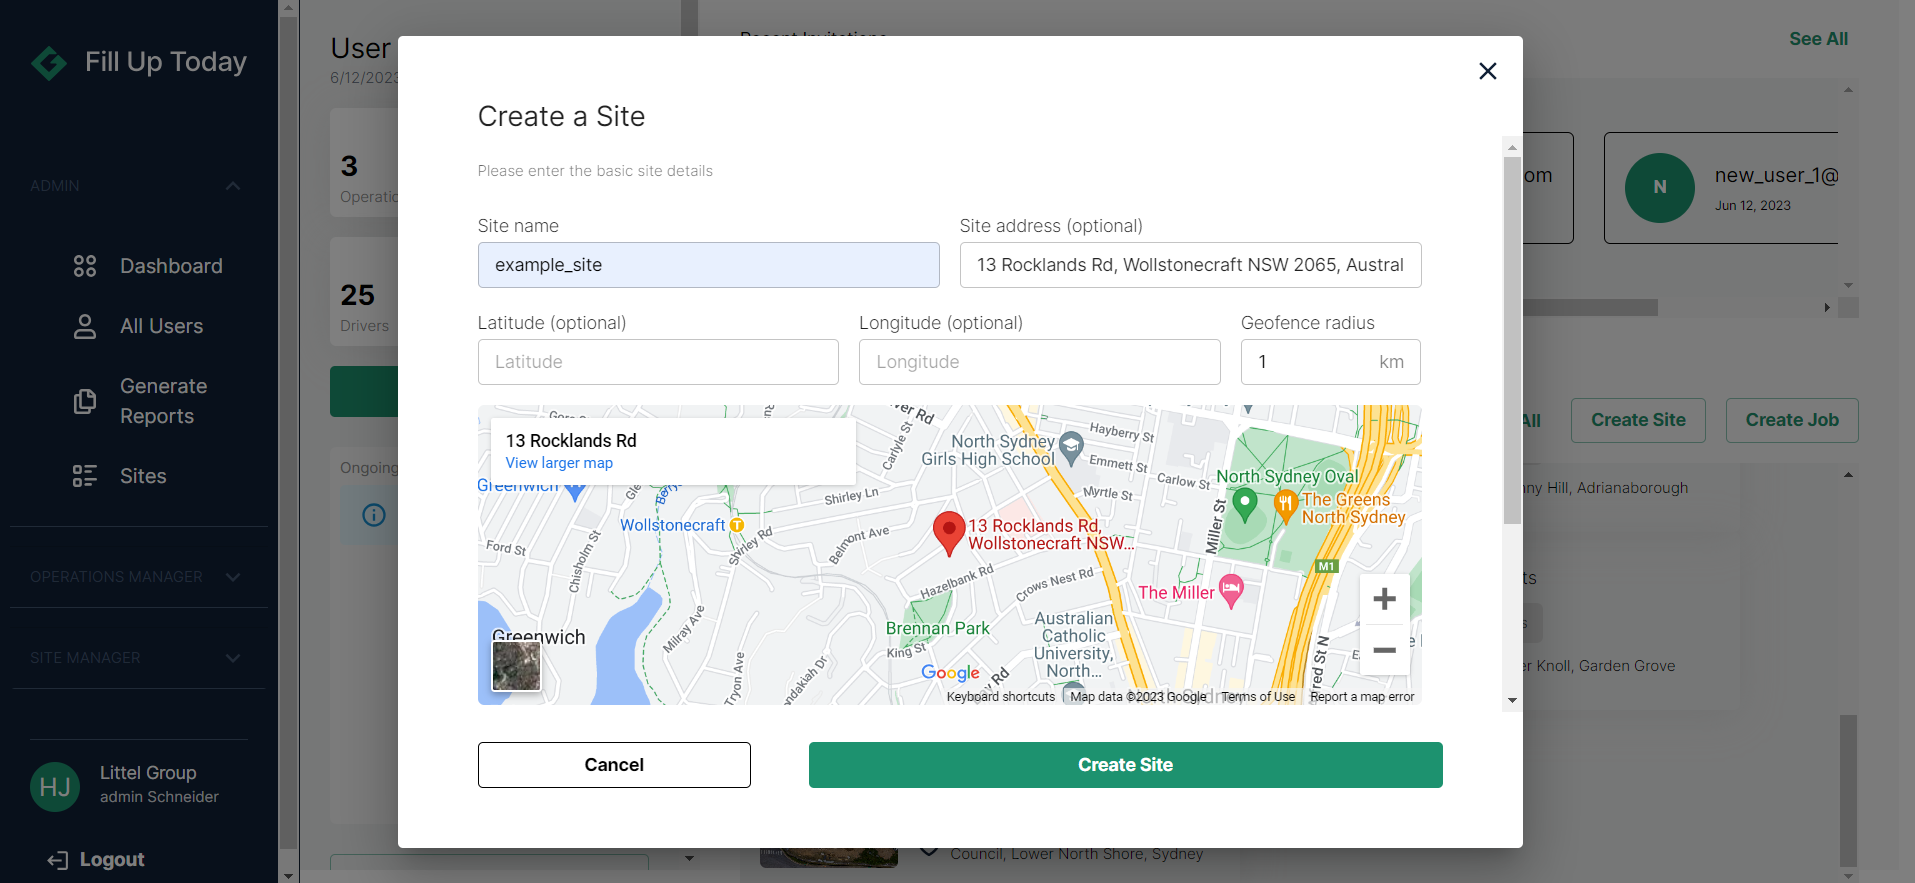Click the Cancel button
The image size is (1915, 883).
click(x=614, y=765)
